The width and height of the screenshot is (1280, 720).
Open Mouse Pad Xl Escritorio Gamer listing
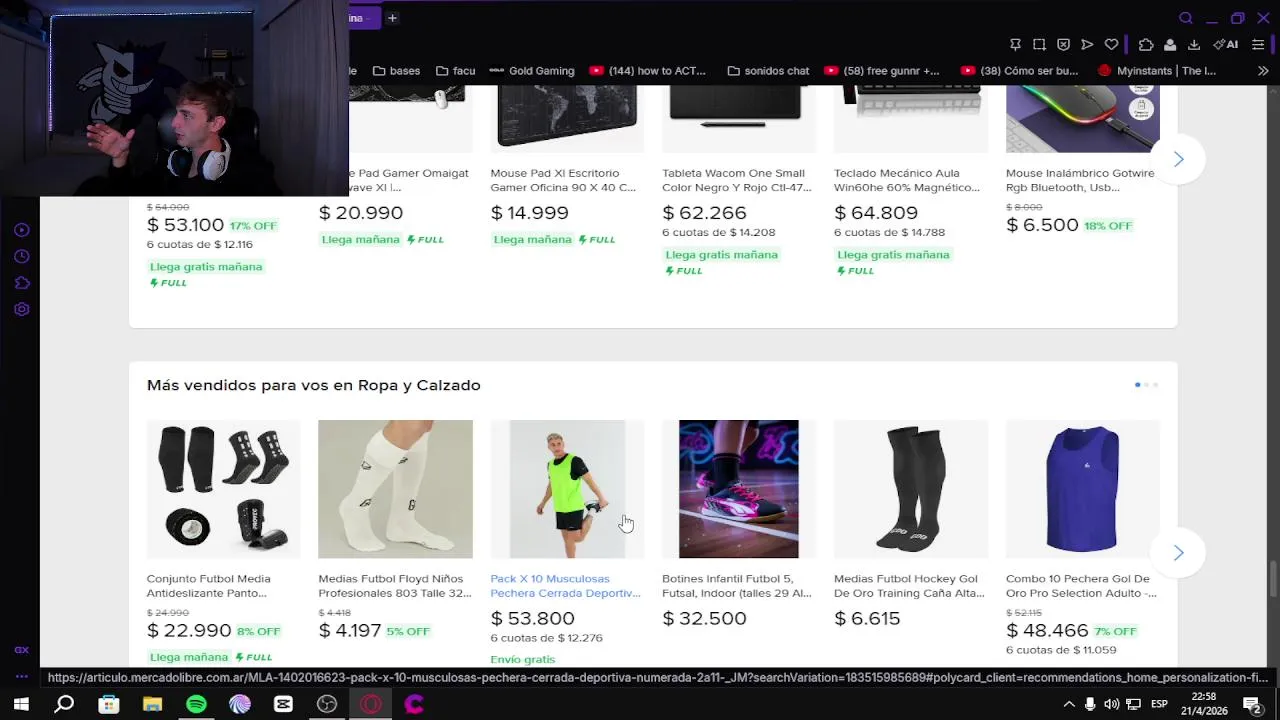(563, 180)
